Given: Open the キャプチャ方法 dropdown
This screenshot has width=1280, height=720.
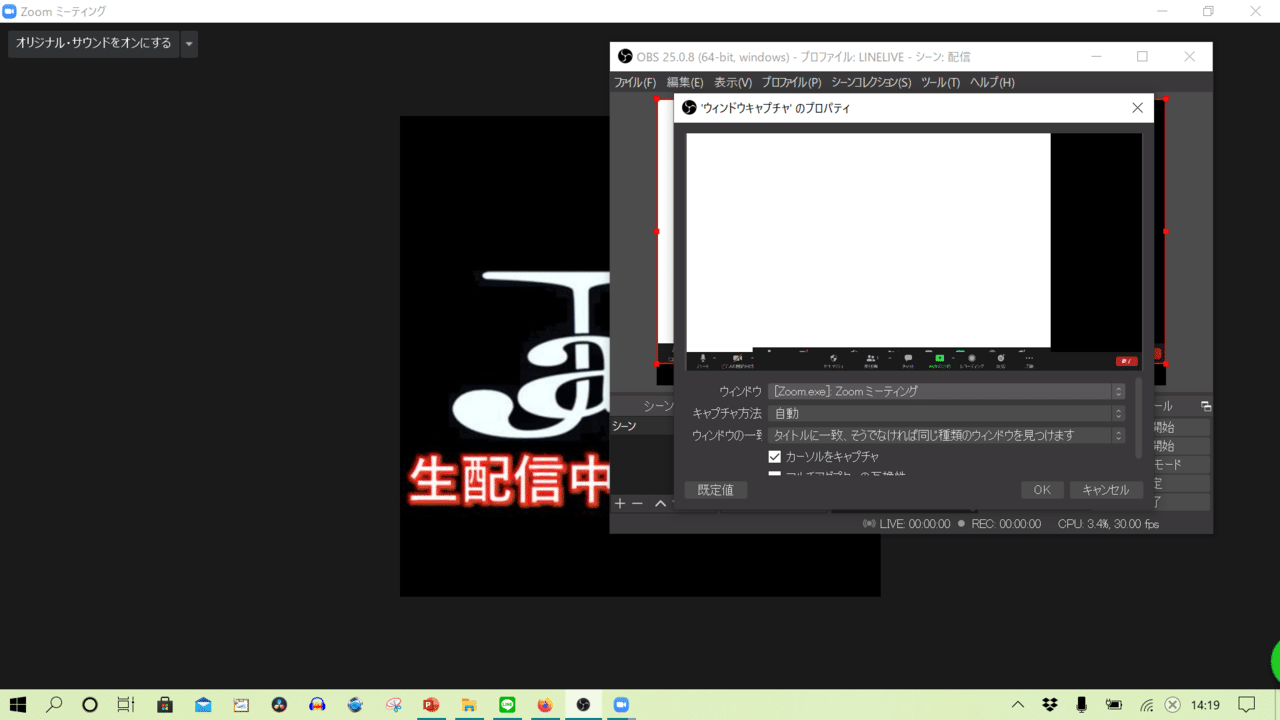Looking at the screenshot, I should (947, 413).
